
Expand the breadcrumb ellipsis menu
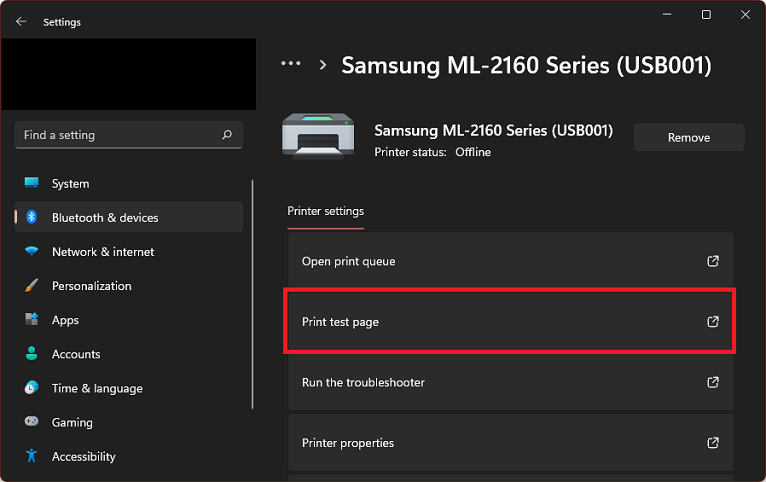[x=291, y=63]
